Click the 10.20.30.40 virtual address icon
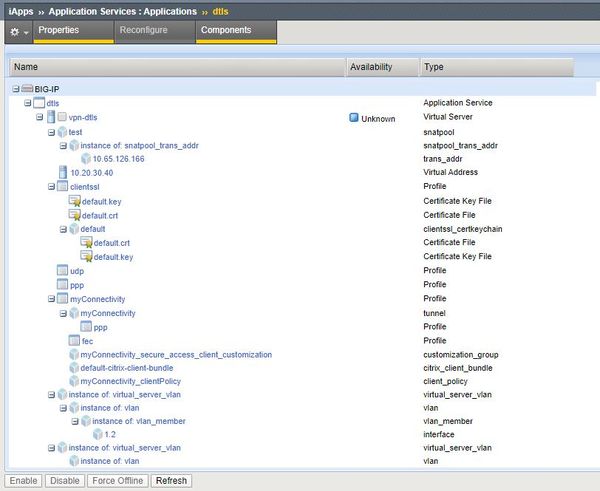This screenshot has width=600, height=491. [x=62, y=172]
